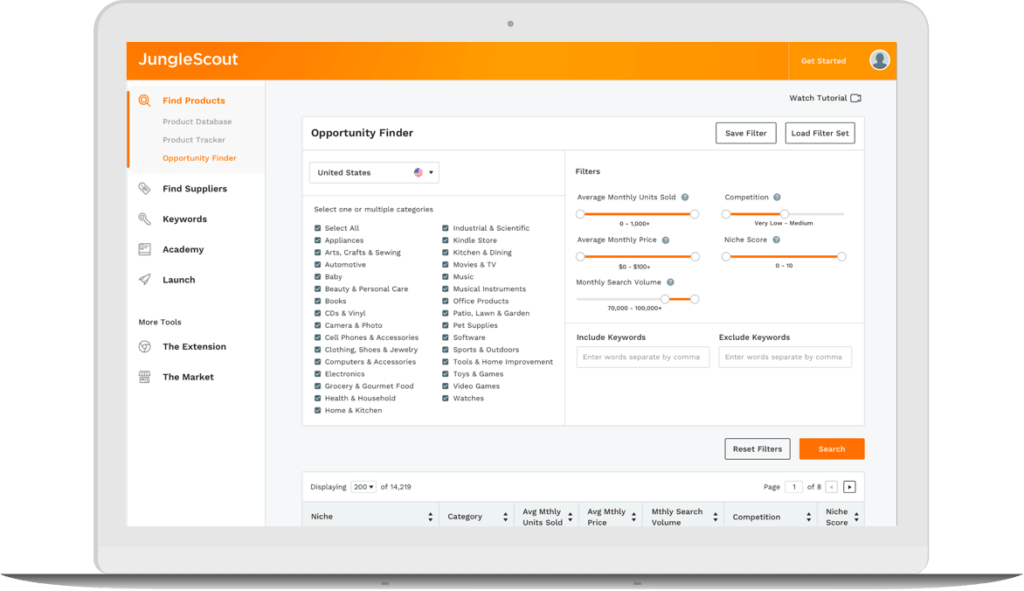Open Find Products section

[x=193, y=101]
